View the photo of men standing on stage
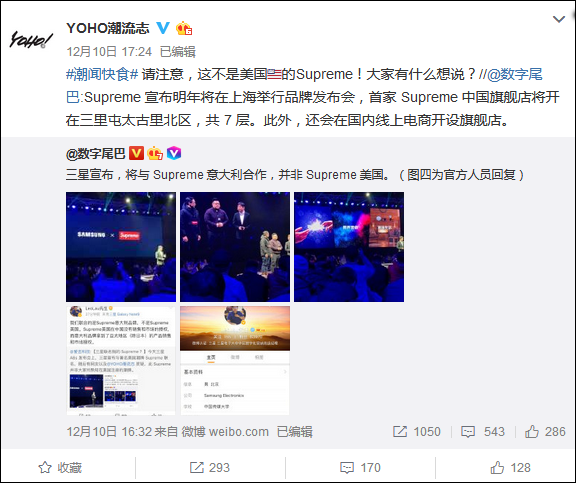This screenshot has width=576, height=483. point(235,247)
